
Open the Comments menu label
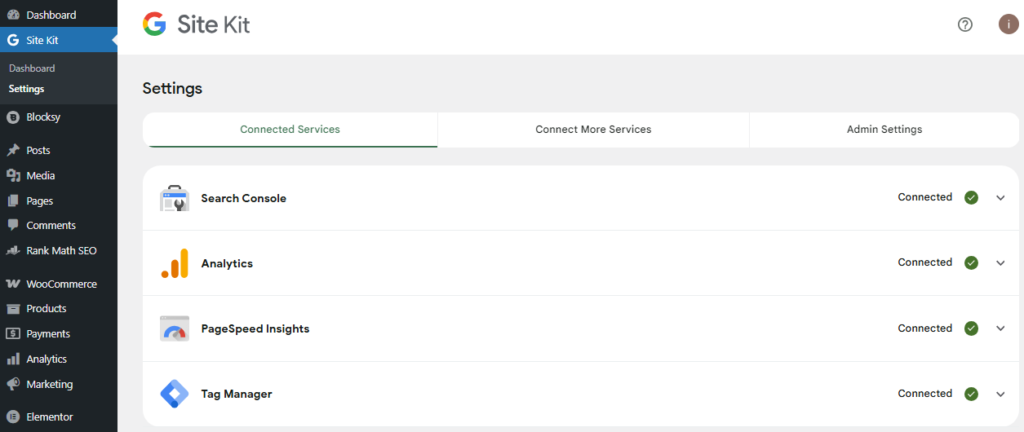click(51, 225)
